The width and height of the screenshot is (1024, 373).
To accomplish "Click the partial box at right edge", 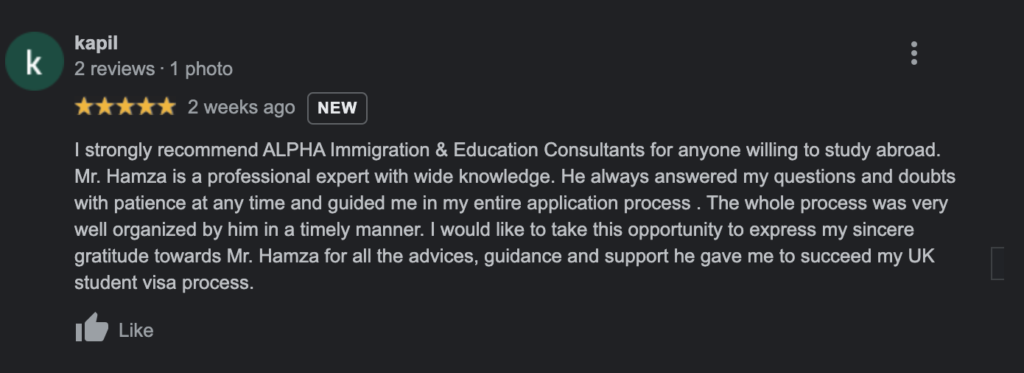I will tap(997, 263).
